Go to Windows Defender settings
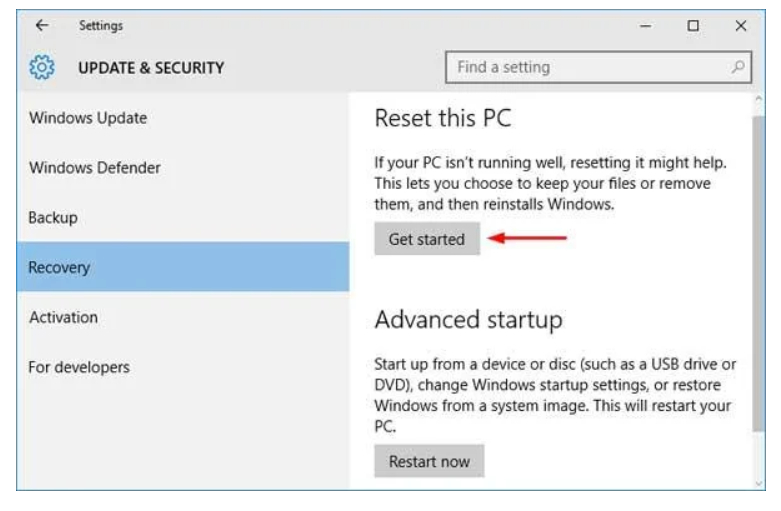The image size is (781, 511). (x=95, y=168)
